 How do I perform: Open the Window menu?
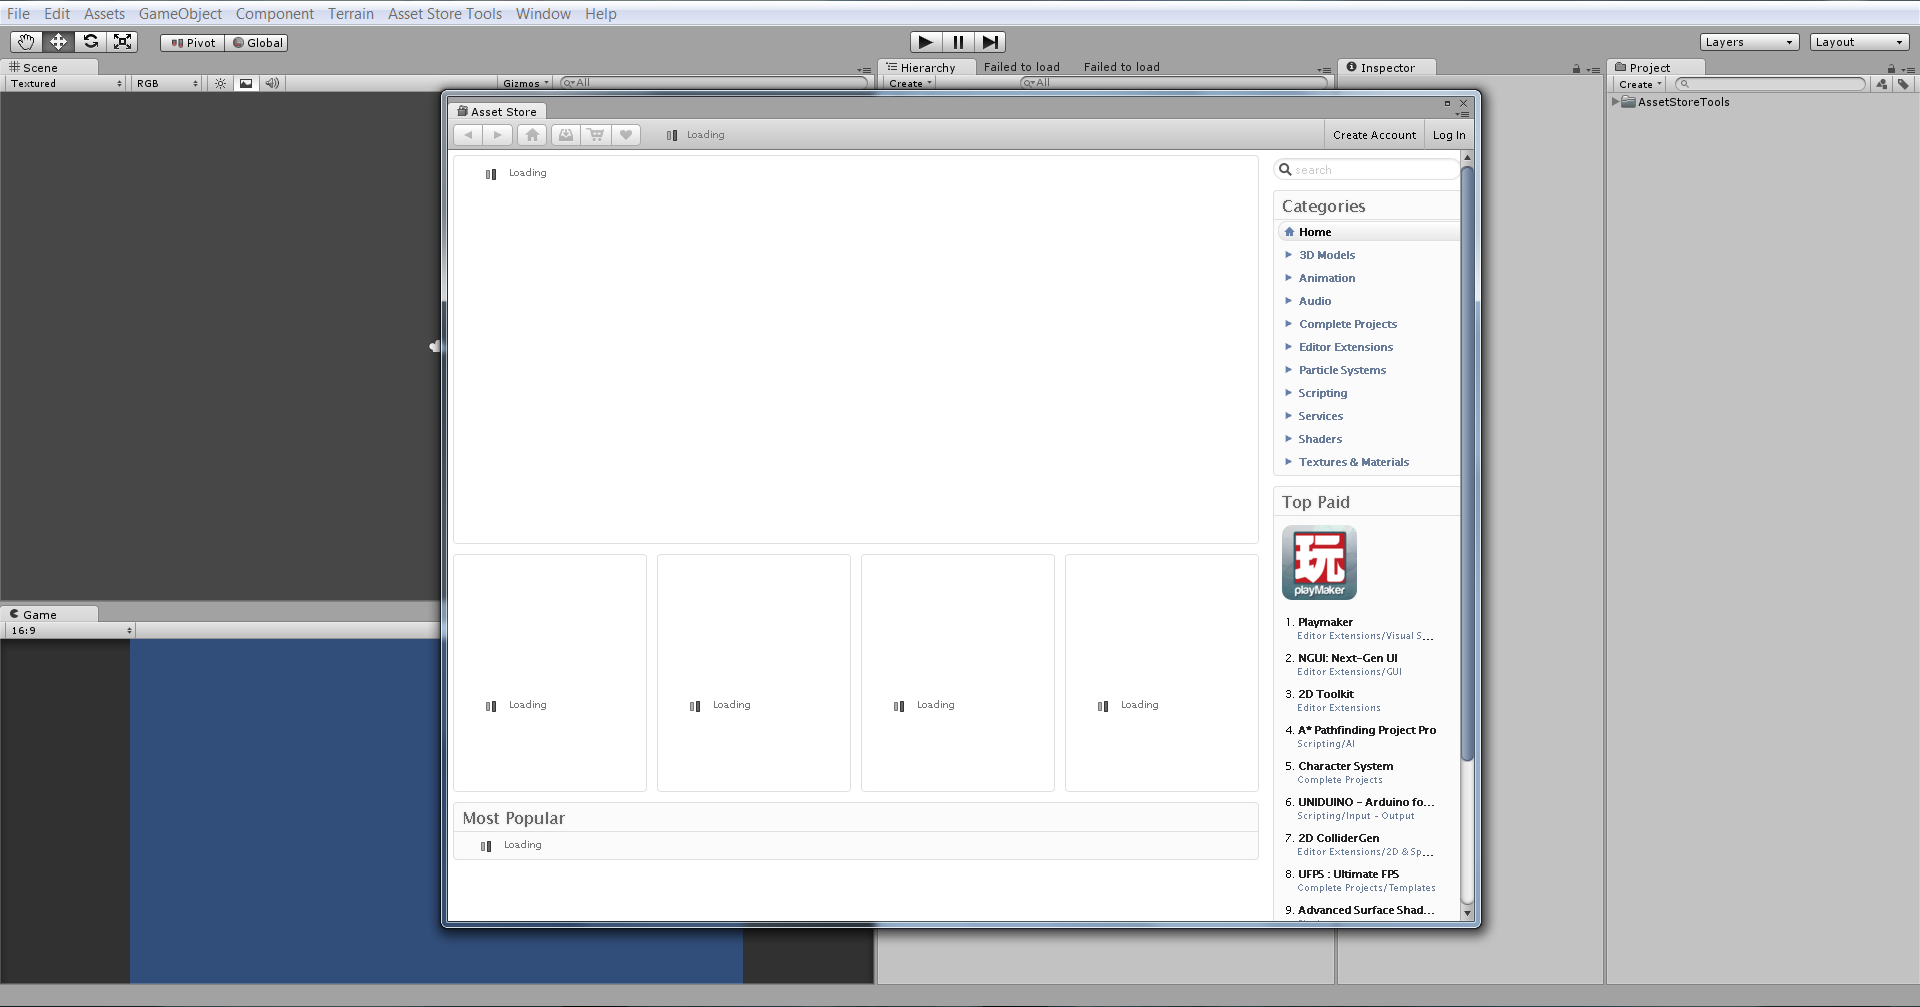(x=543, y=14)
